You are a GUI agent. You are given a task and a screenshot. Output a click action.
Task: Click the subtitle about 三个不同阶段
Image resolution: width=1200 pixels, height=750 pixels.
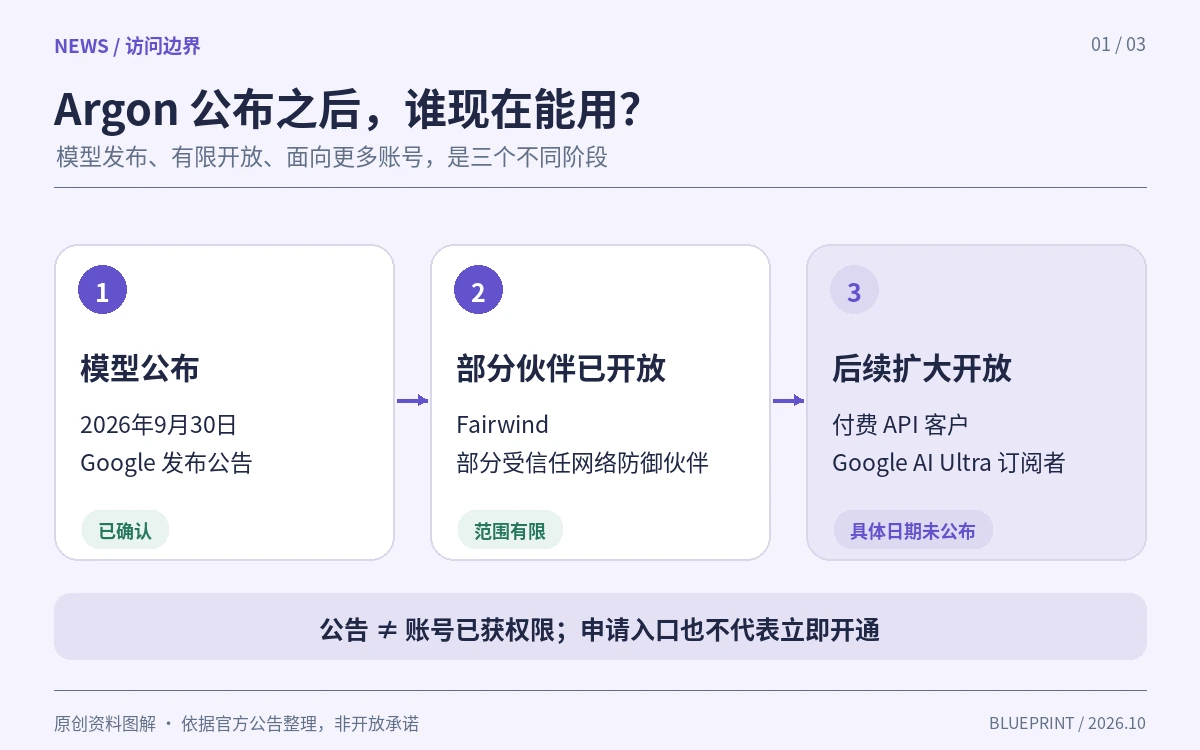coord(332,157)
